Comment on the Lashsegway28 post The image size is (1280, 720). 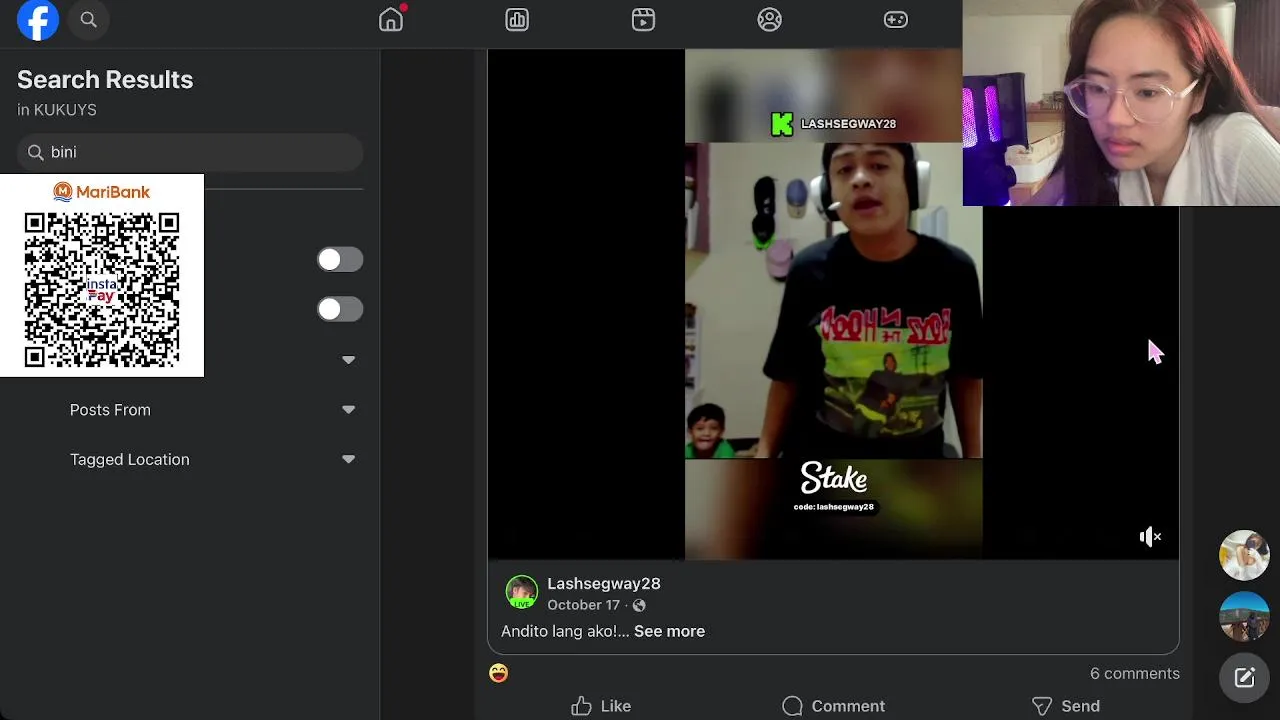coord(834,706)
